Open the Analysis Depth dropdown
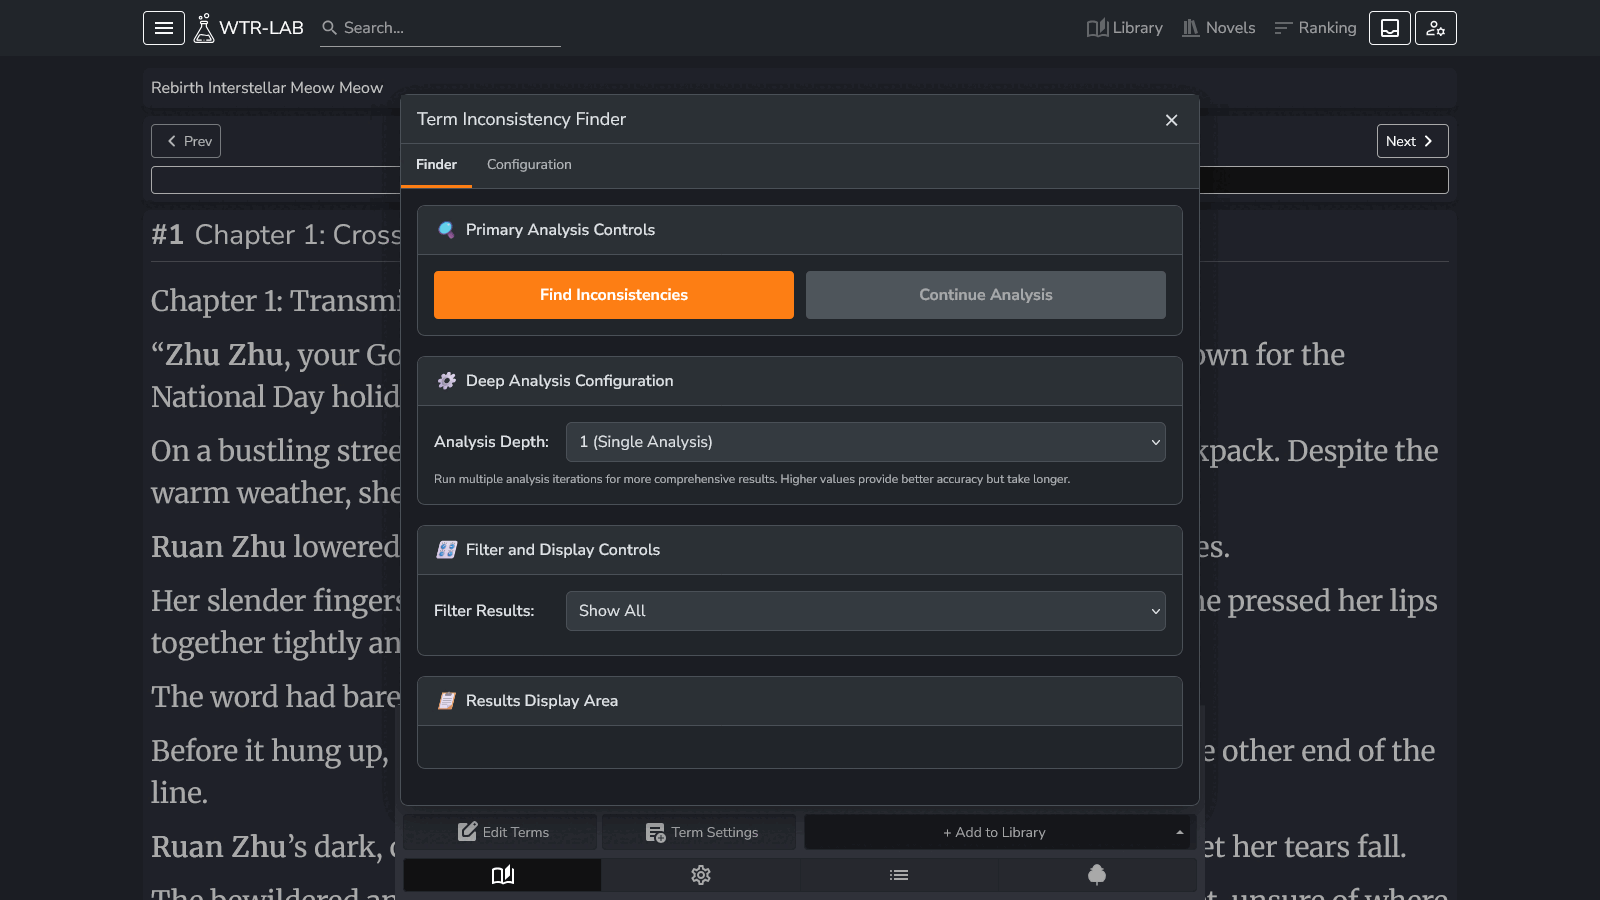 pos(866,442)
